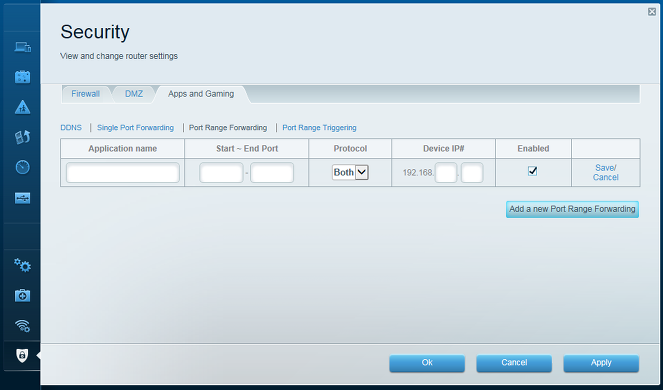Click Save link in the rule row
The height and width of the screenshot is (390, 663).
tap(605, 168)
